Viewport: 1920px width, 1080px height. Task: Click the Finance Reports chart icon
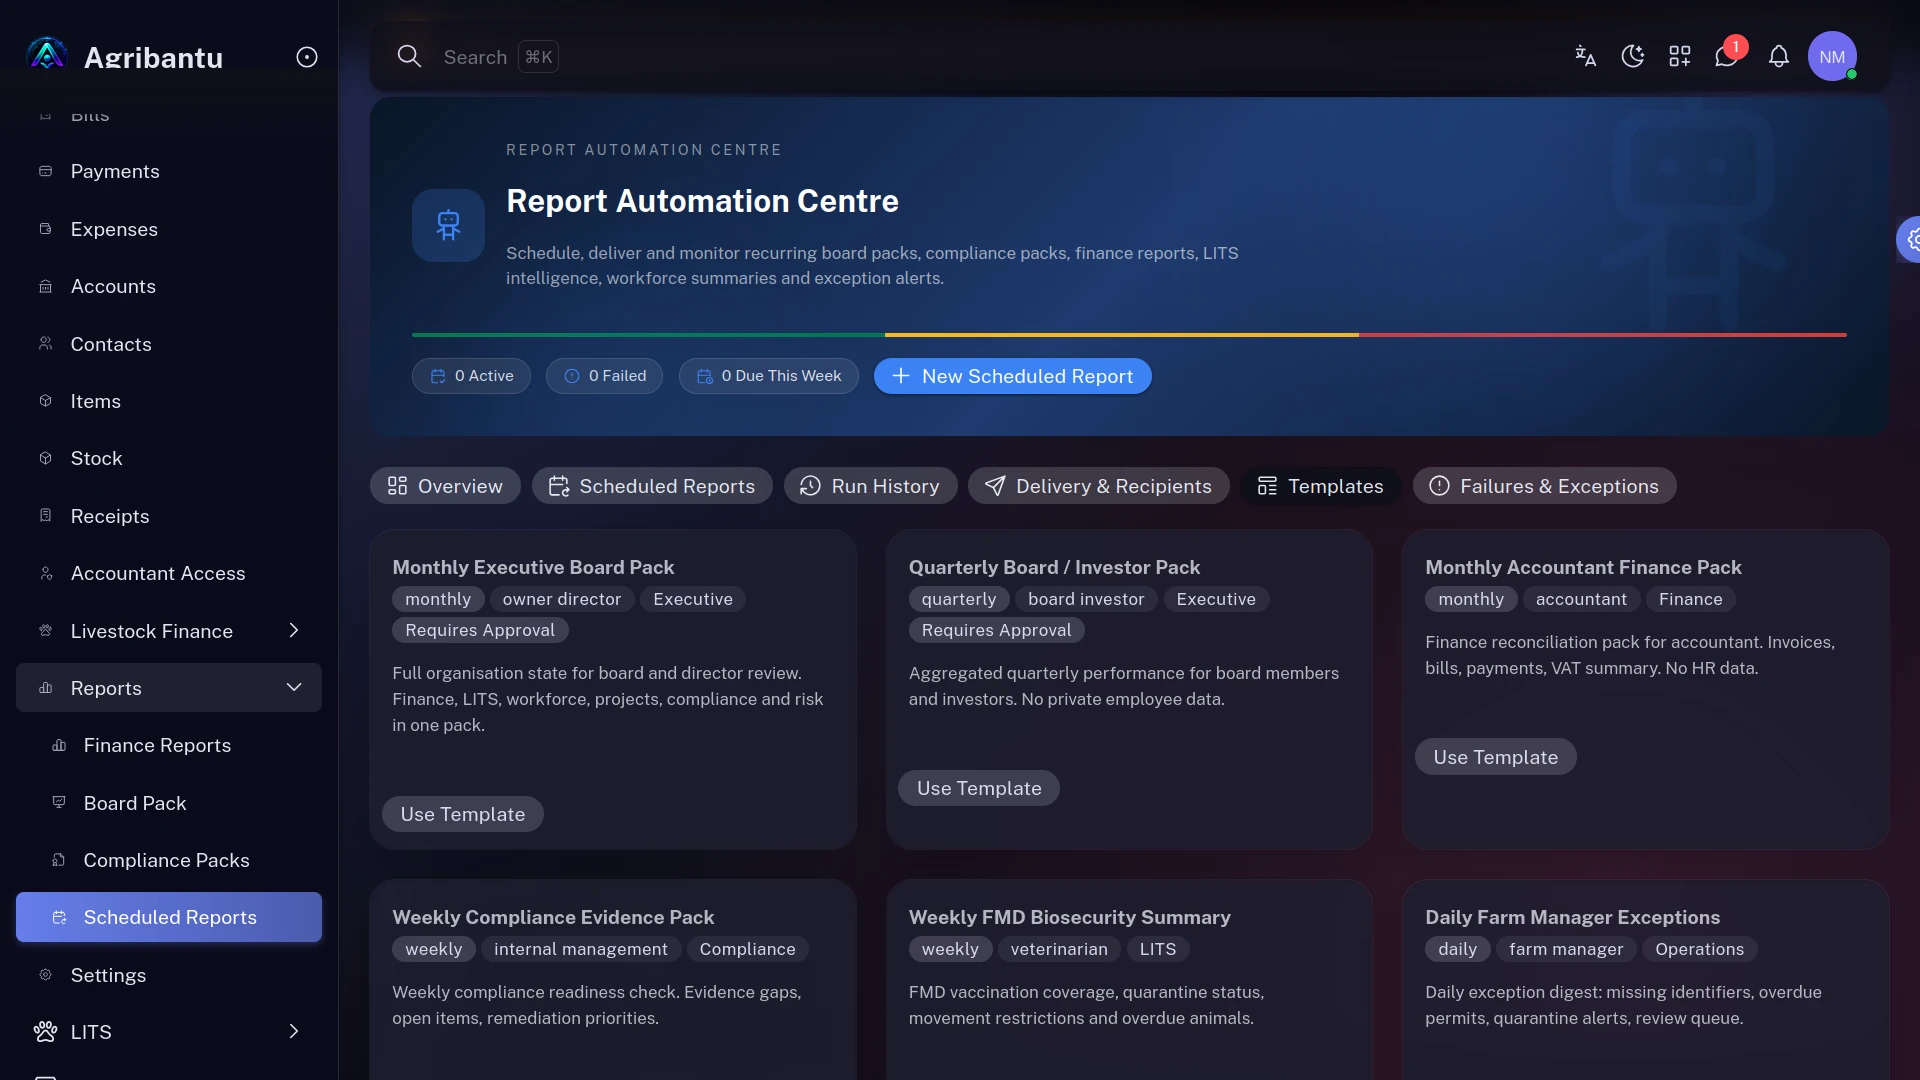(x=59, y=745)
